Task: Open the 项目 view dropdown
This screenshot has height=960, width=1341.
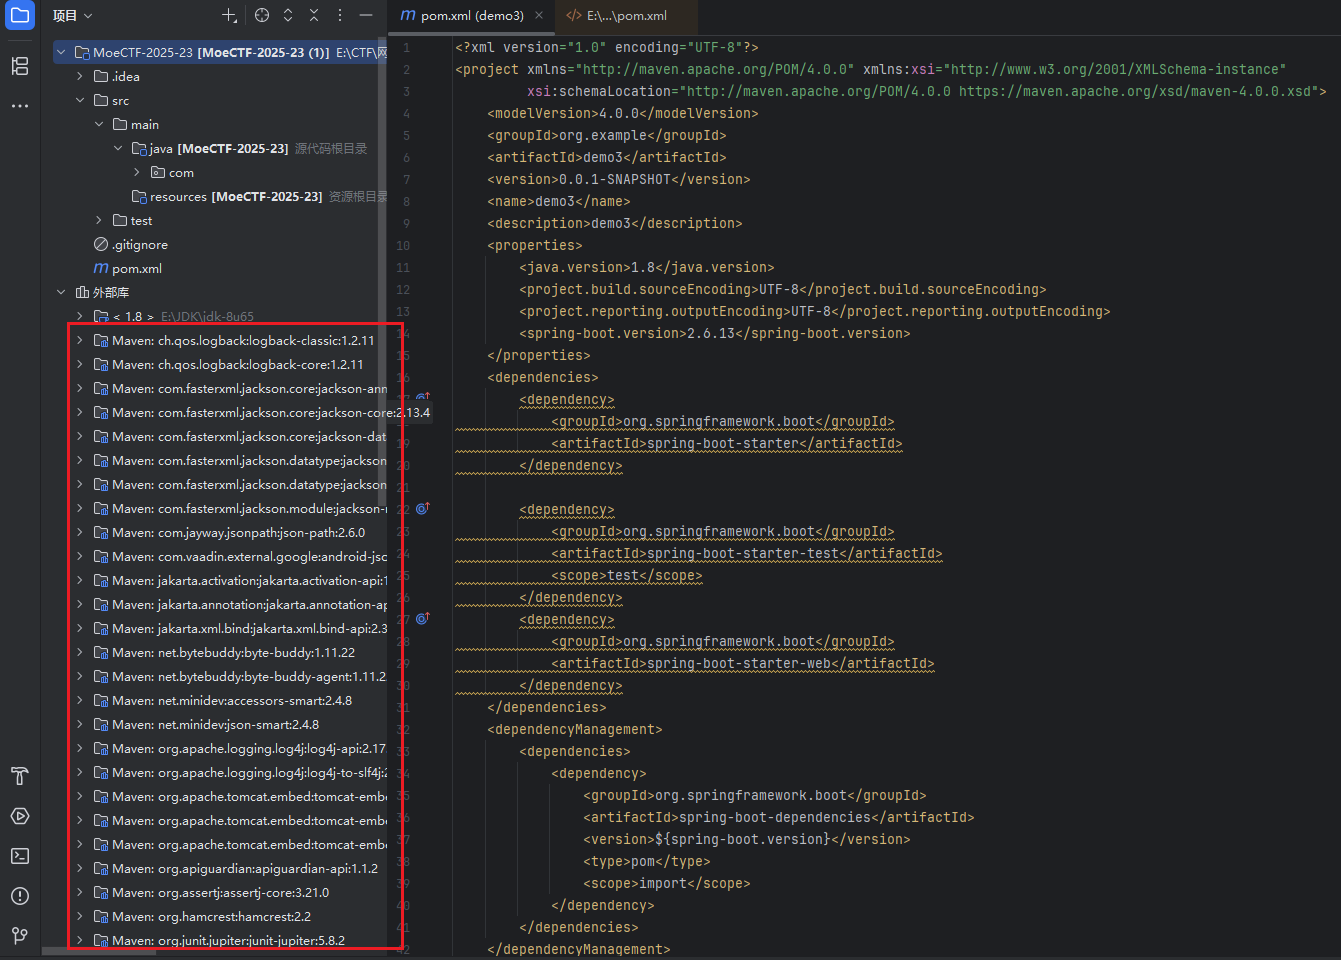Action: pos(72,15)
